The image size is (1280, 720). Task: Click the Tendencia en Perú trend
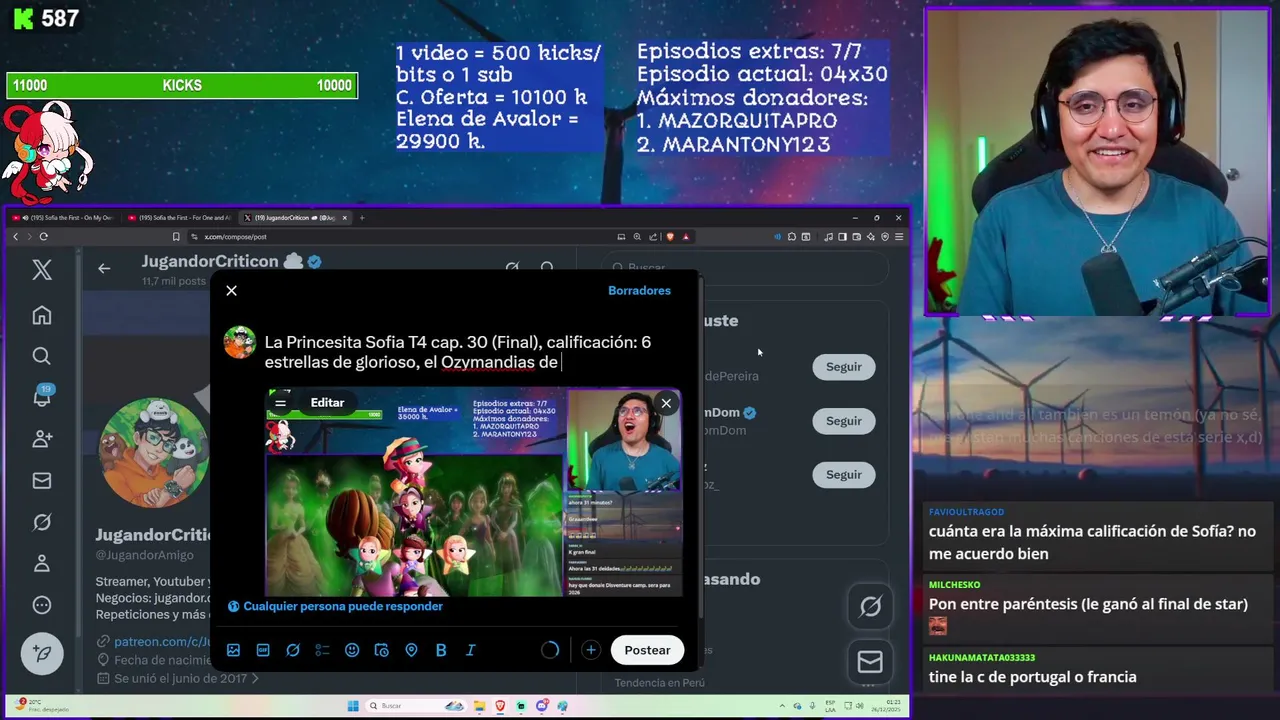click(660, 683)
